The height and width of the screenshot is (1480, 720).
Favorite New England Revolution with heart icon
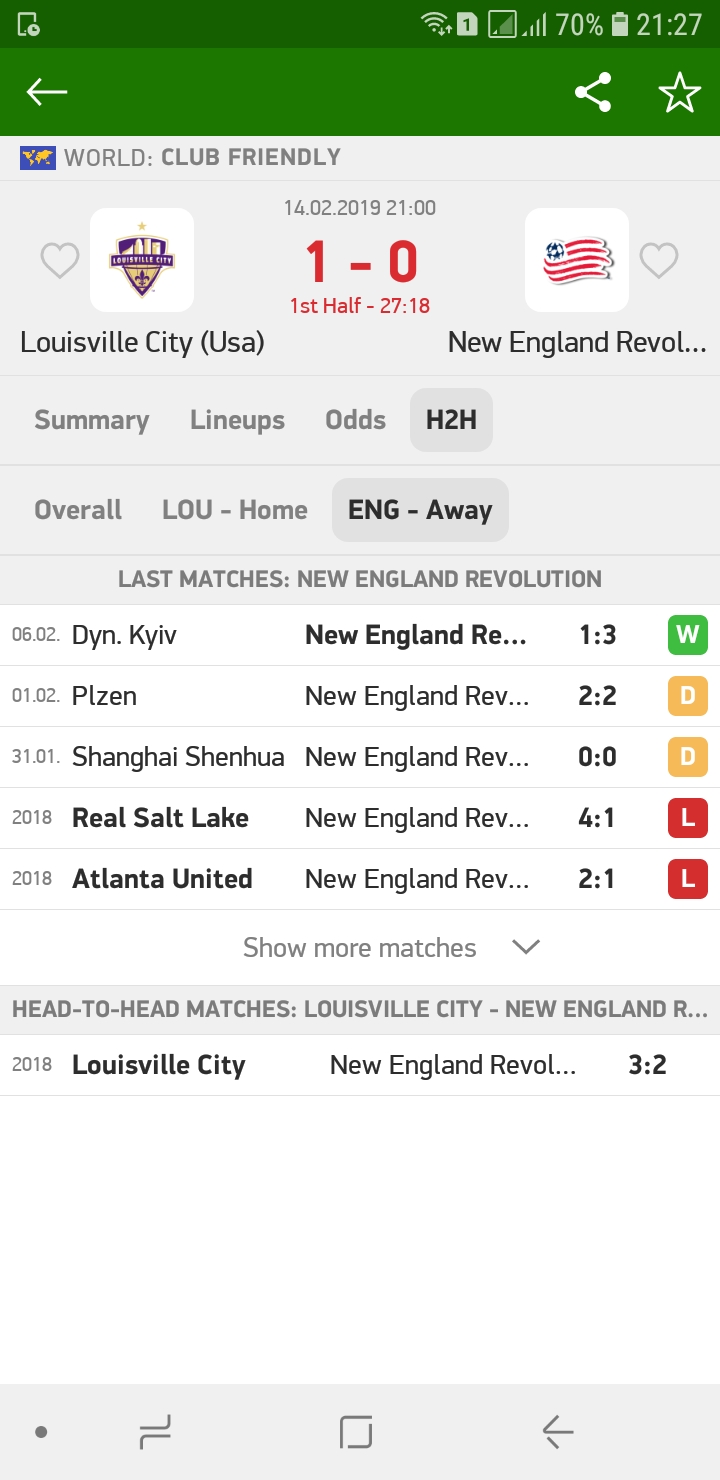[659, 261]
